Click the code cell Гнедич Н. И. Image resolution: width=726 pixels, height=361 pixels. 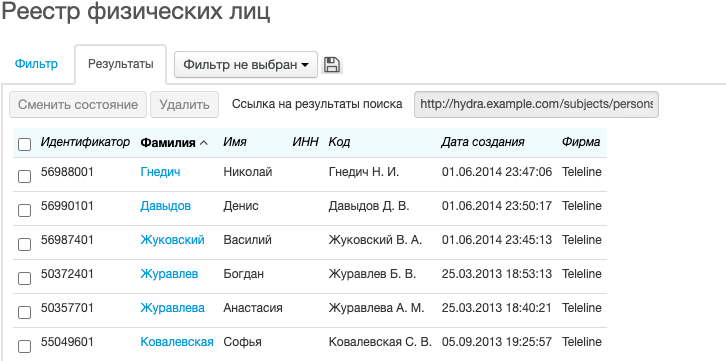click(364, 172)
